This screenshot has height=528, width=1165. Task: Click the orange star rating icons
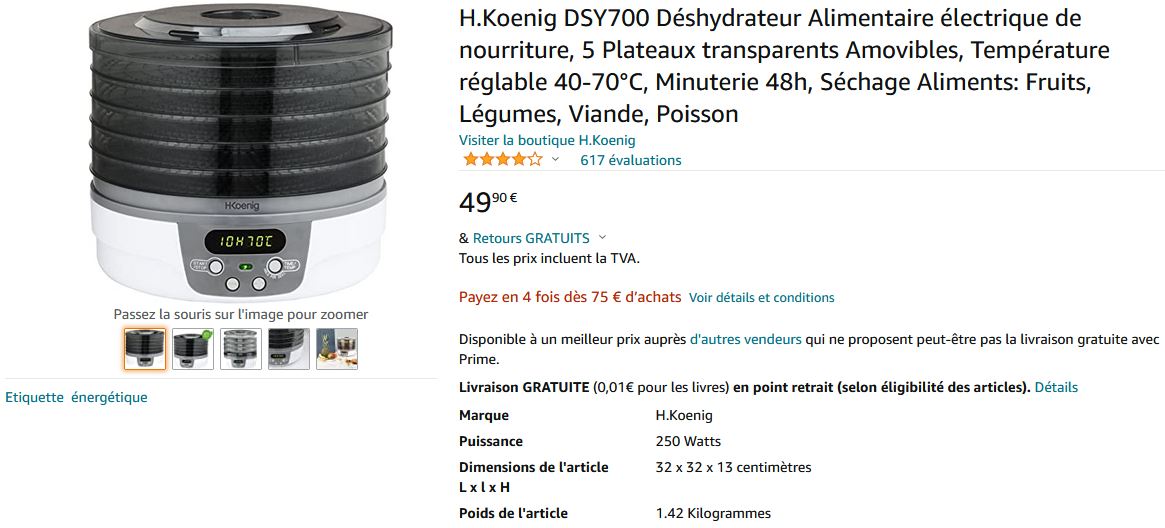click(x=503, y=160)
